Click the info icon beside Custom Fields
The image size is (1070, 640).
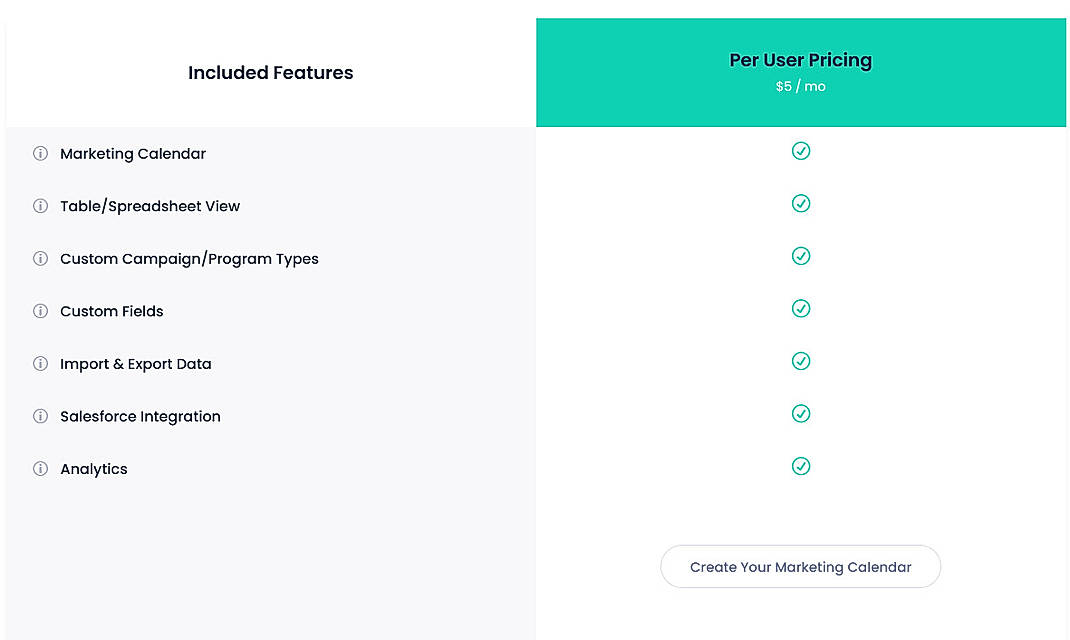(40, 311)
